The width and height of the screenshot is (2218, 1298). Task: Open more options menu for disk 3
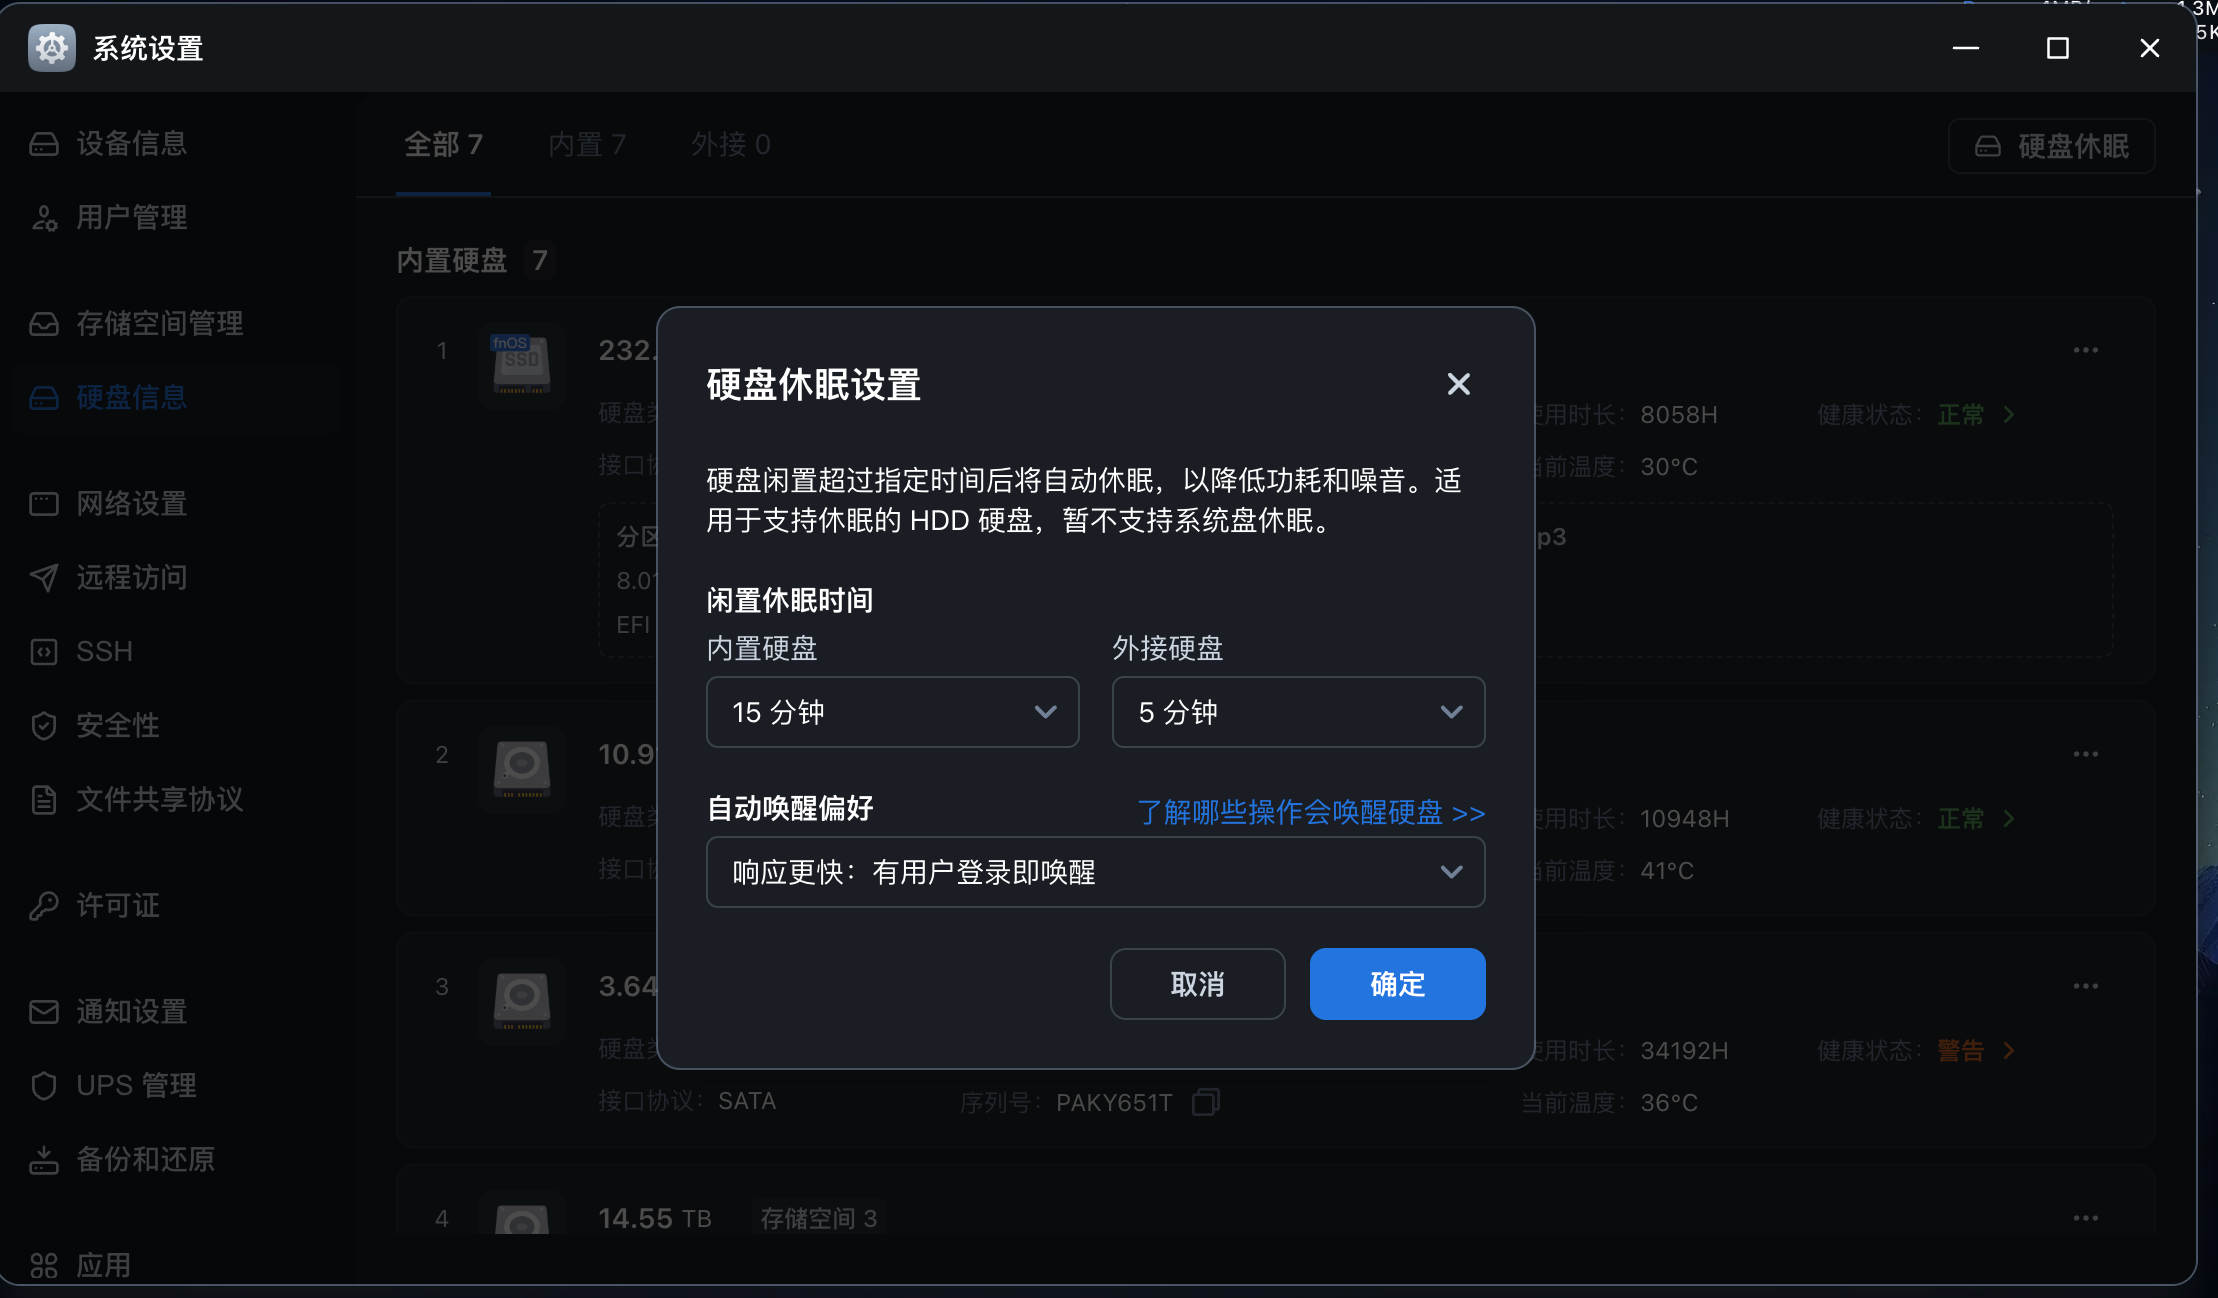[x=2086, y=986]
